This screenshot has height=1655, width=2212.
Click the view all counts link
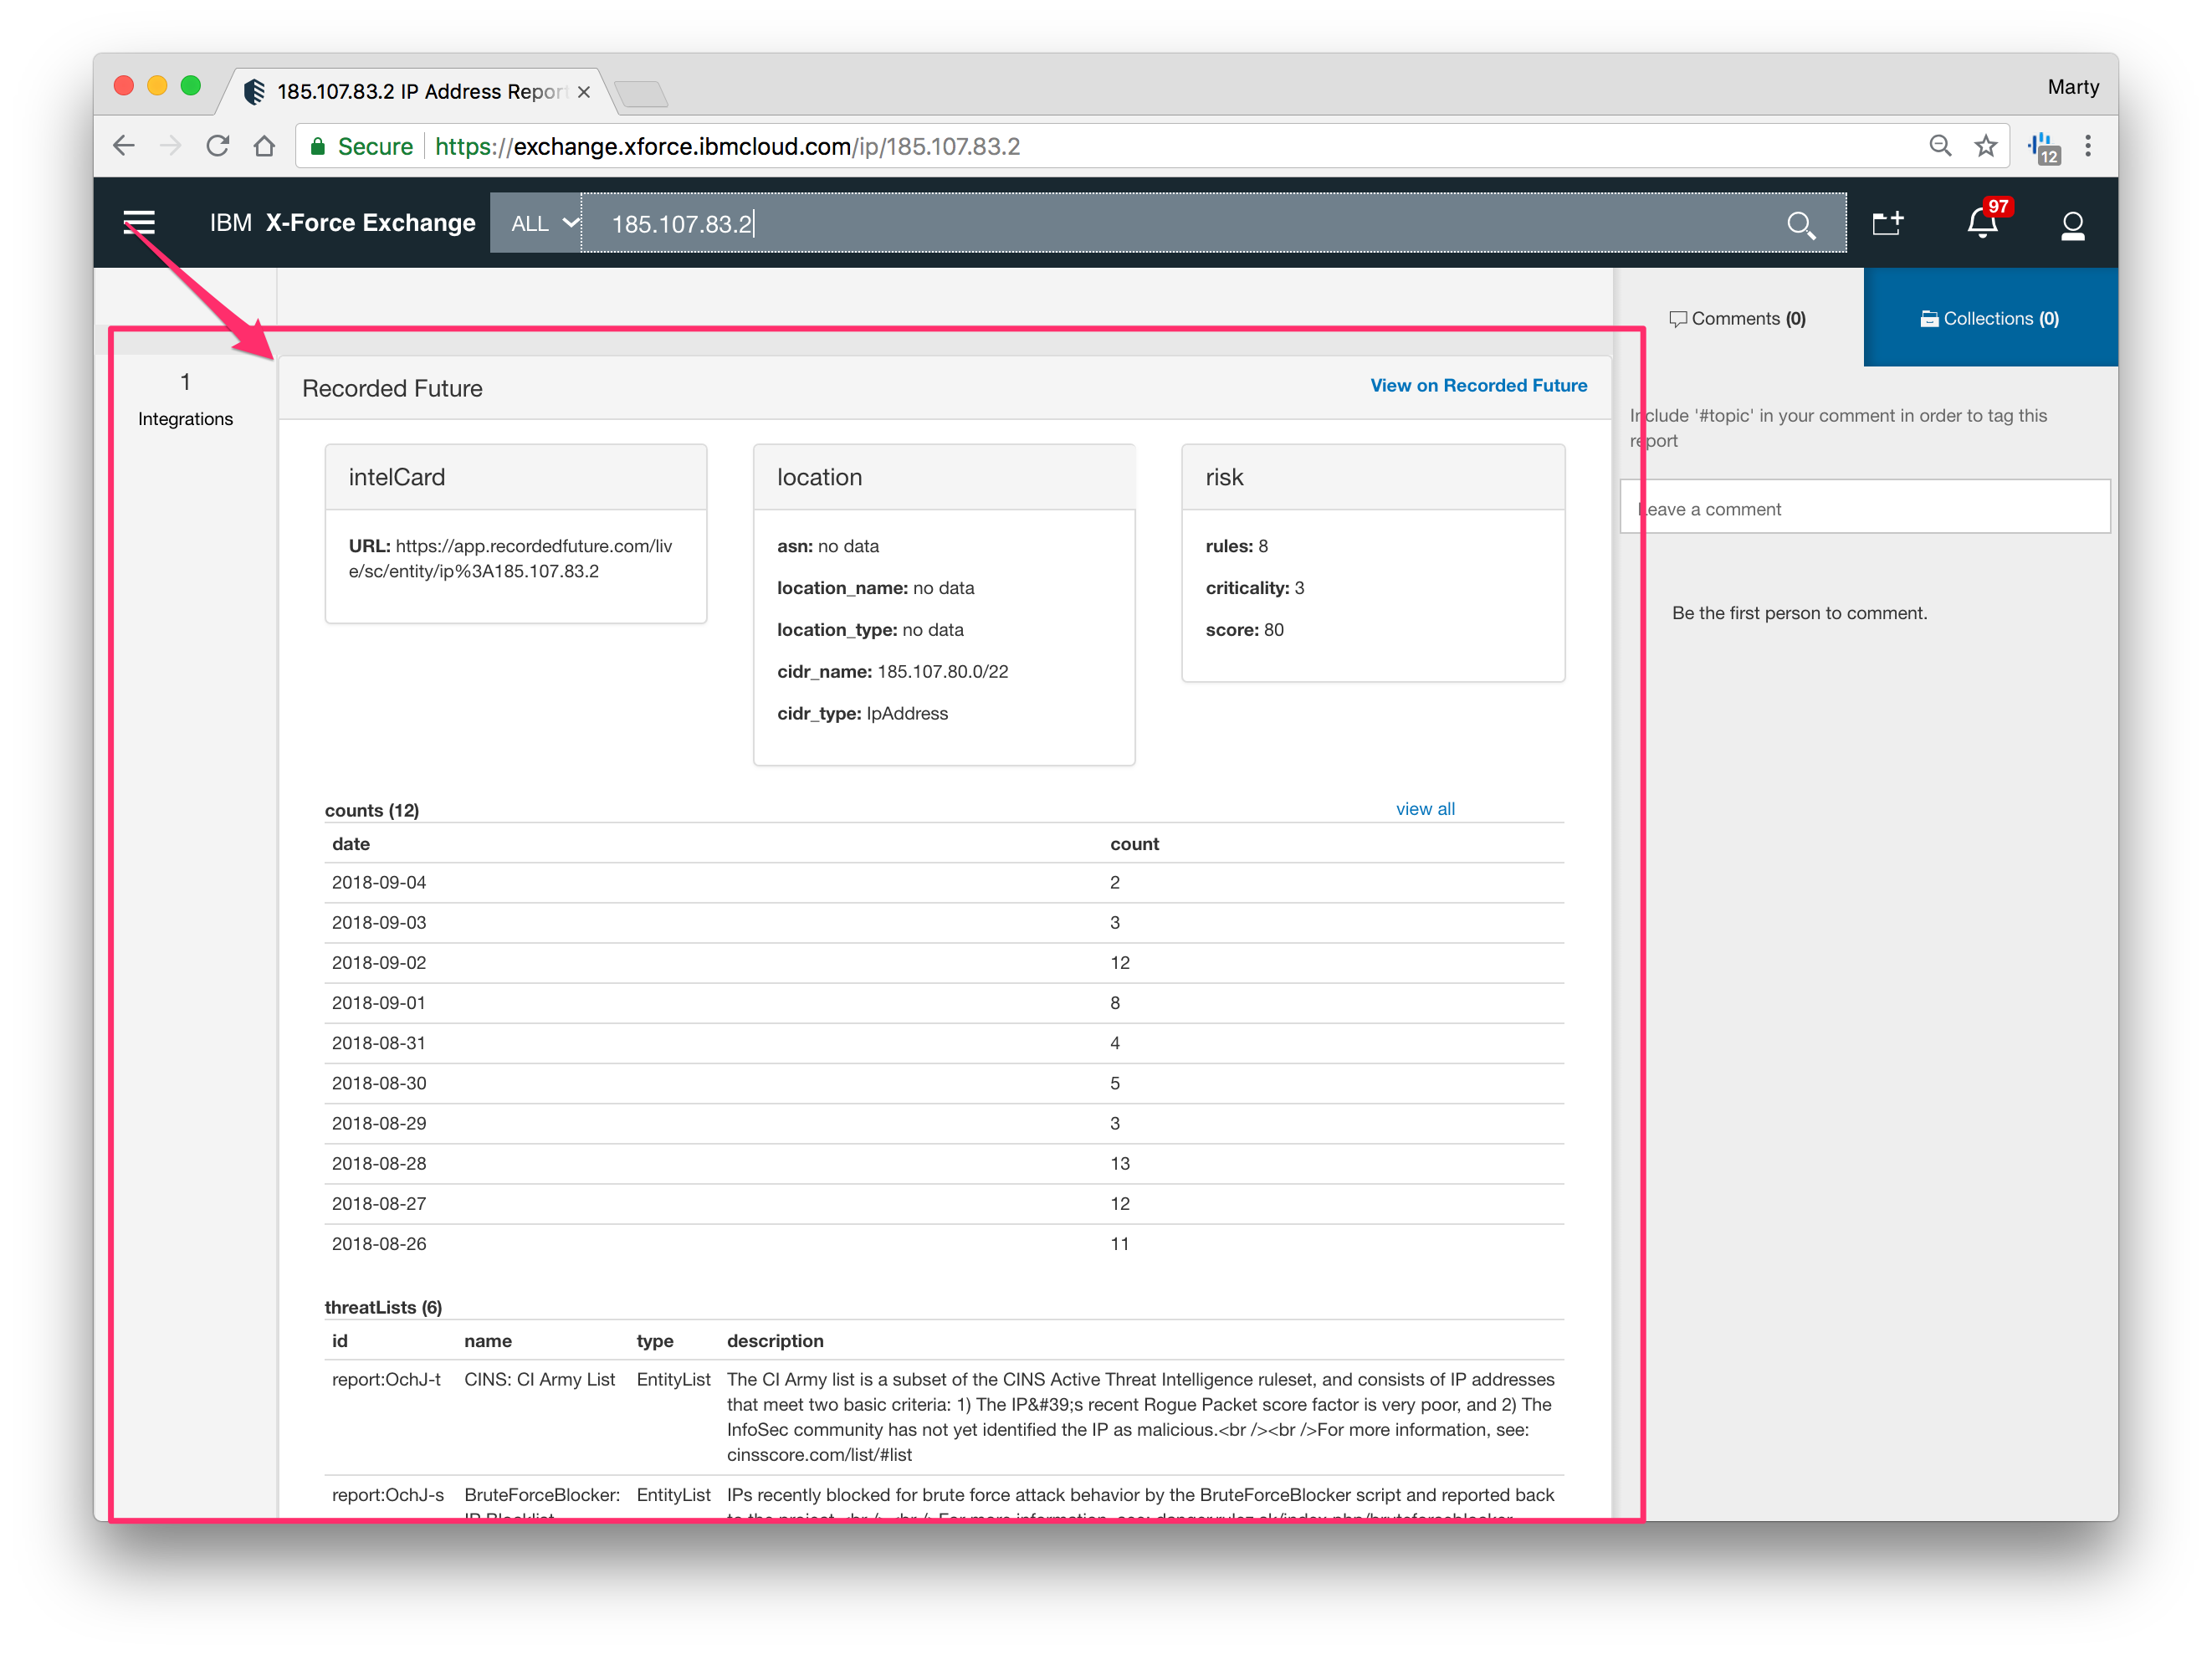pos(1425,809)
